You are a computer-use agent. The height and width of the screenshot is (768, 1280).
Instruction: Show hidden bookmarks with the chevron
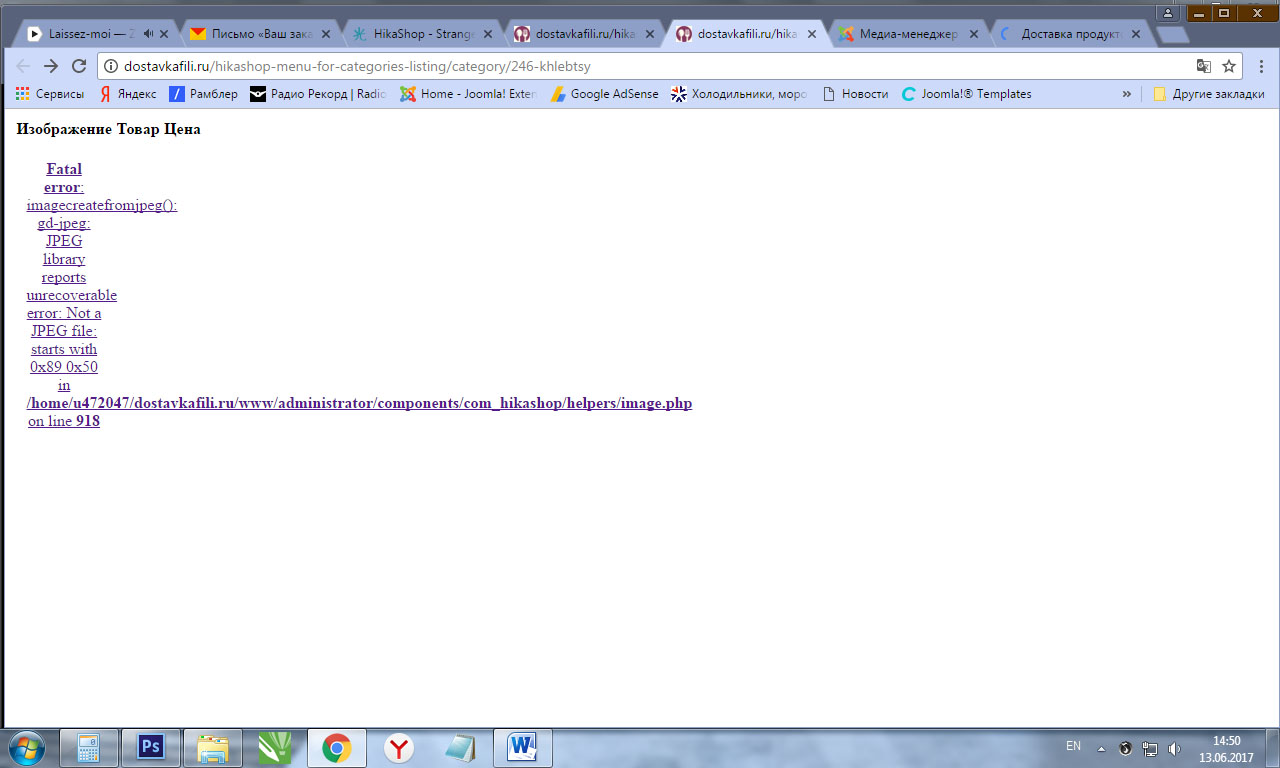click(x=1127, y=94)
